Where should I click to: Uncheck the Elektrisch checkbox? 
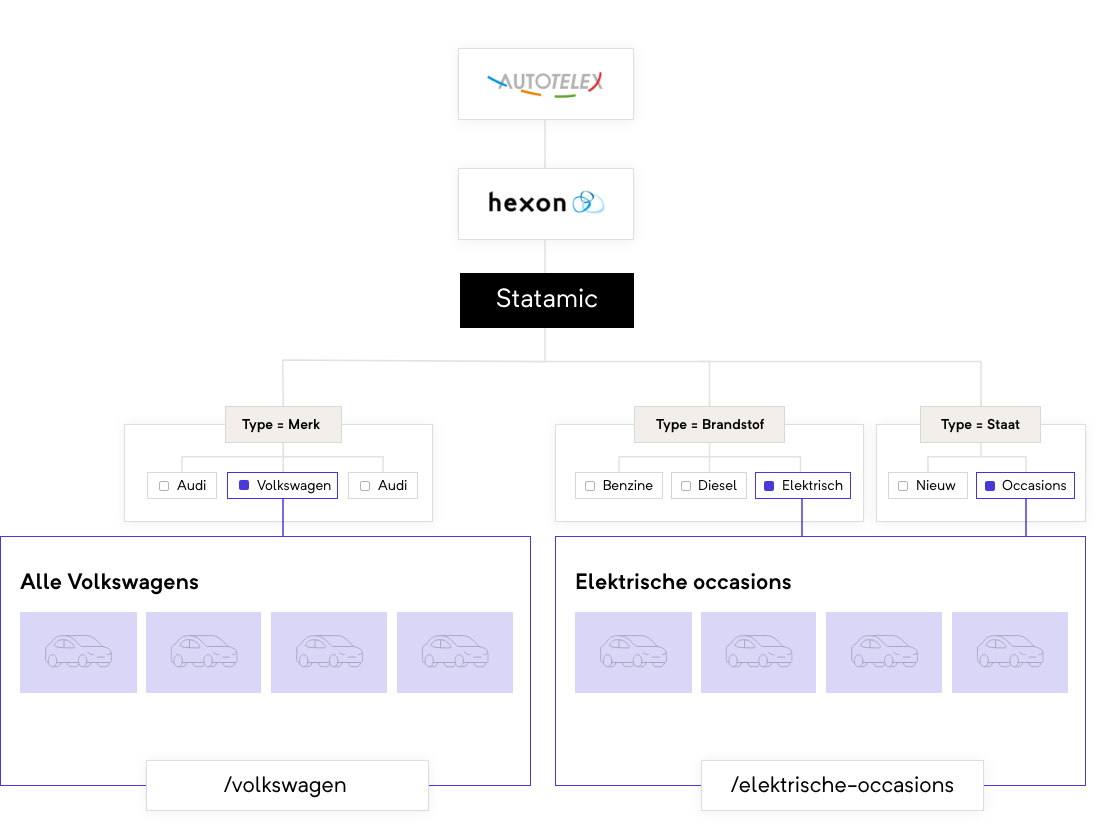(x=770, y=486)
